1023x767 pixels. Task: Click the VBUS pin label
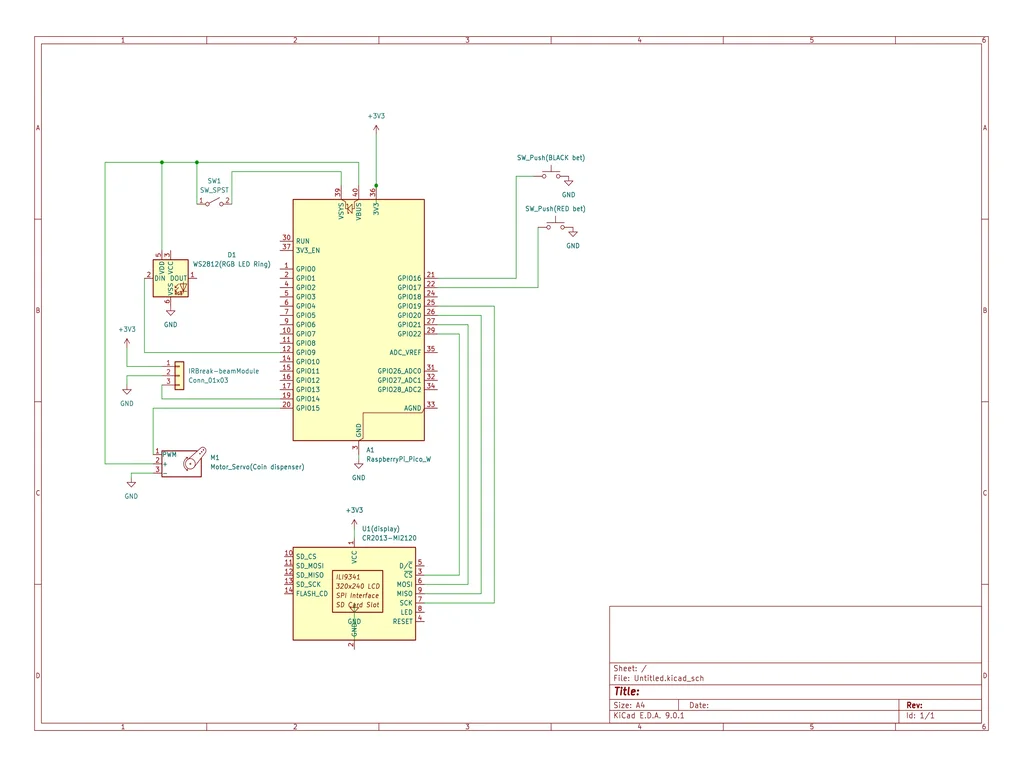point(358,211)
